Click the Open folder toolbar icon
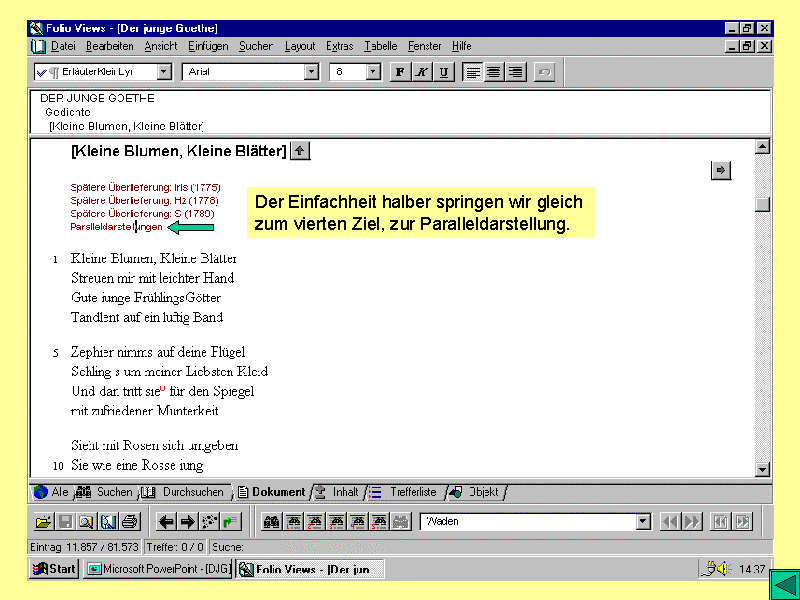This screenshot has width=800, height=600. pos(43,521)
